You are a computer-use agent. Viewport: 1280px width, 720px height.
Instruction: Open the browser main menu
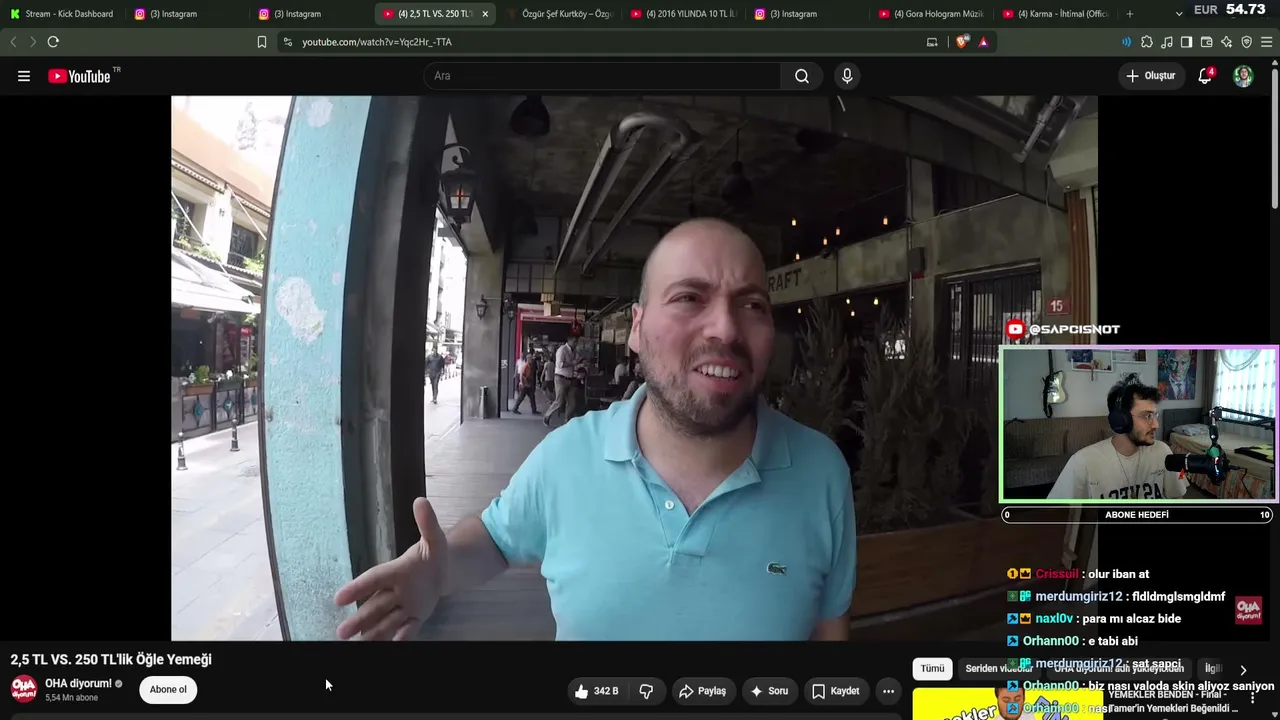click(x=1267, y=42)
